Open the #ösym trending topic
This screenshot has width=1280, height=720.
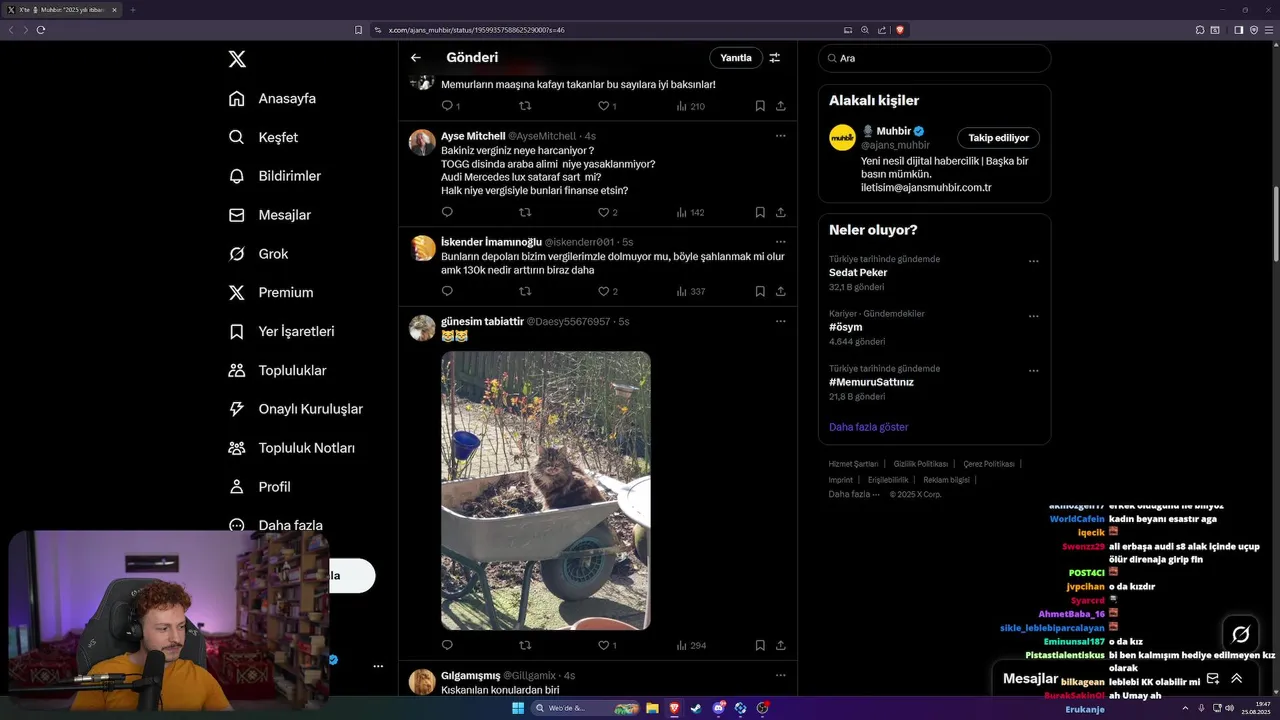[x=845, y=327]
